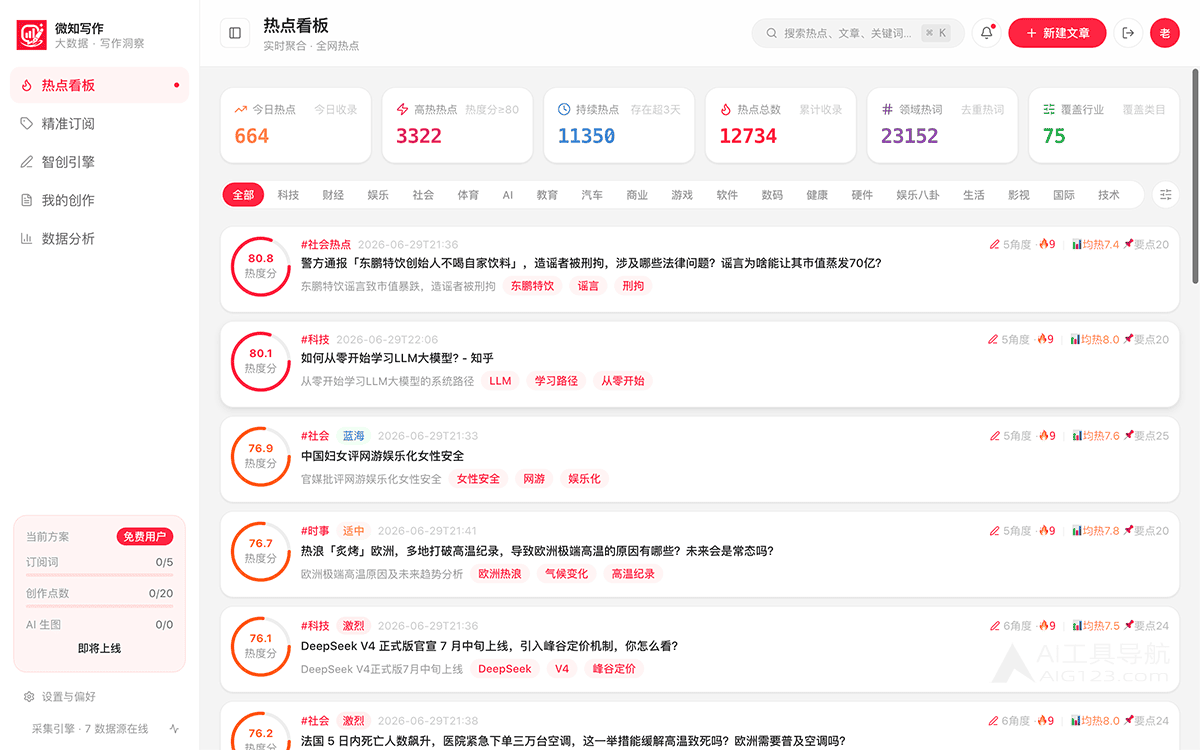Click the 即将上线 text

pos(99,648)
